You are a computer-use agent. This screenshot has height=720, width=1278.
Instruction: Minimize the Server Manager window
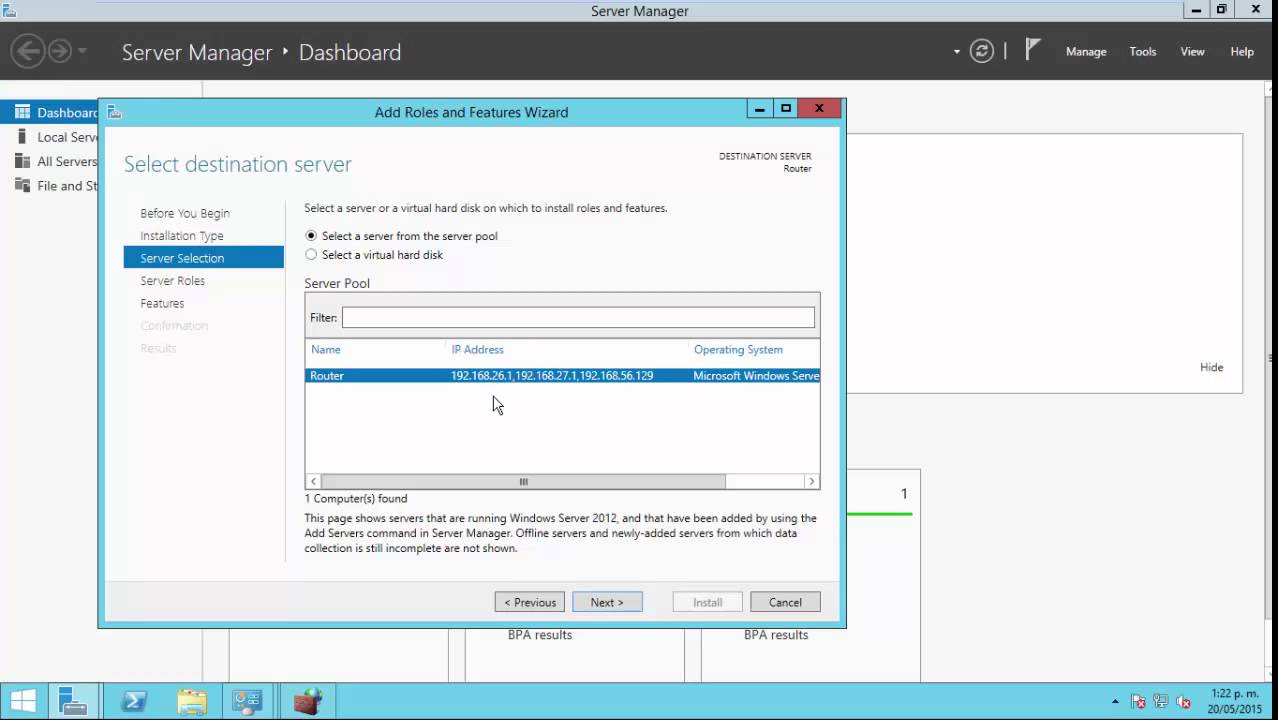pos(1197,9)
